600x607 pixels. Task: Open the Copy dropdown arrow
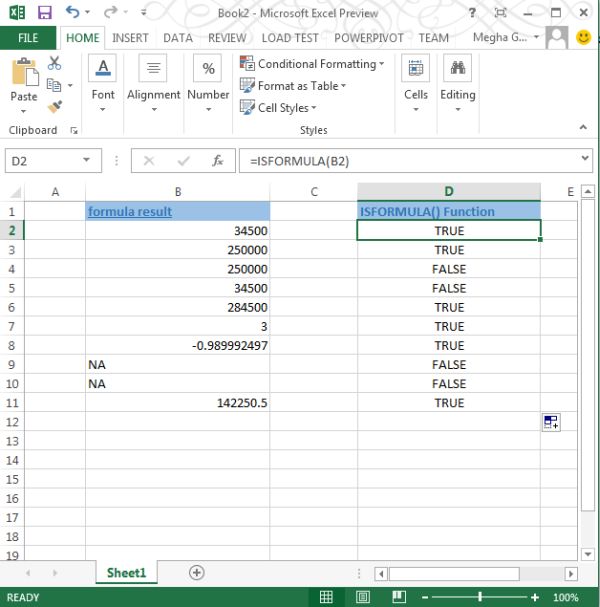[70, 85]
